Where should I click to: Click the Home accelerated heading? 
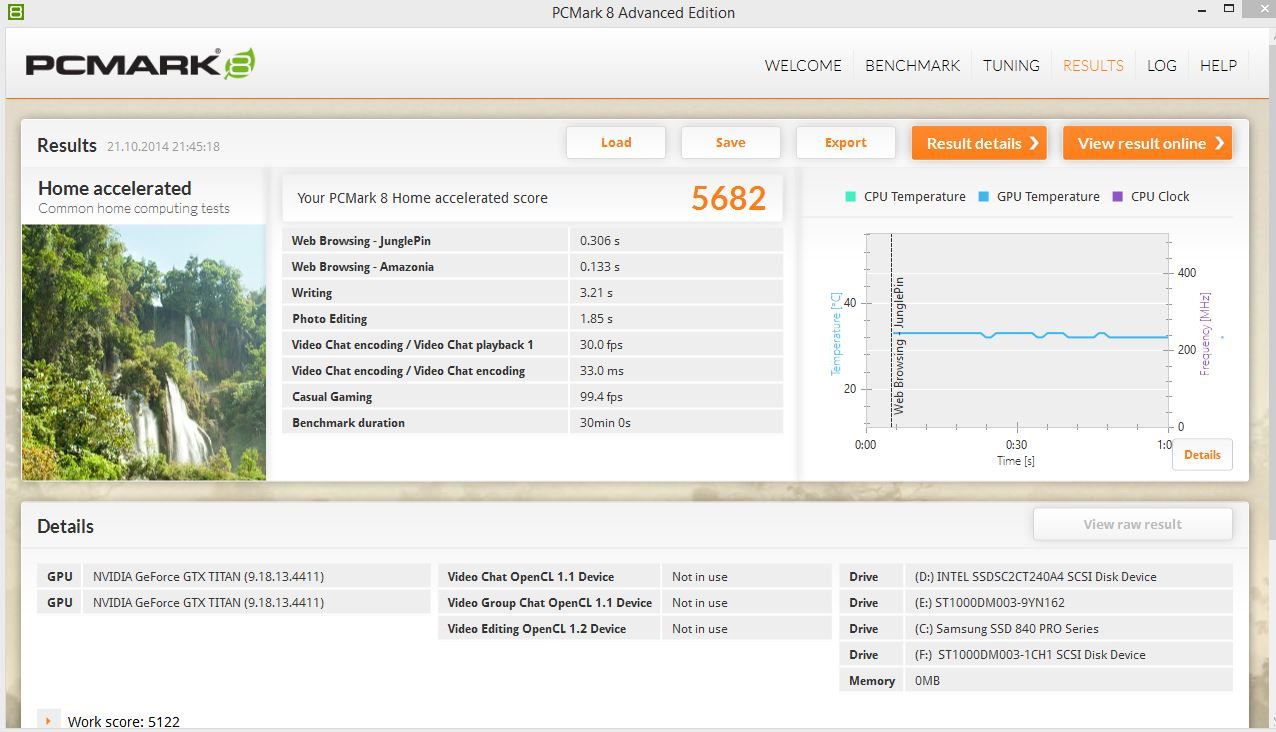[x=114, y=188]
